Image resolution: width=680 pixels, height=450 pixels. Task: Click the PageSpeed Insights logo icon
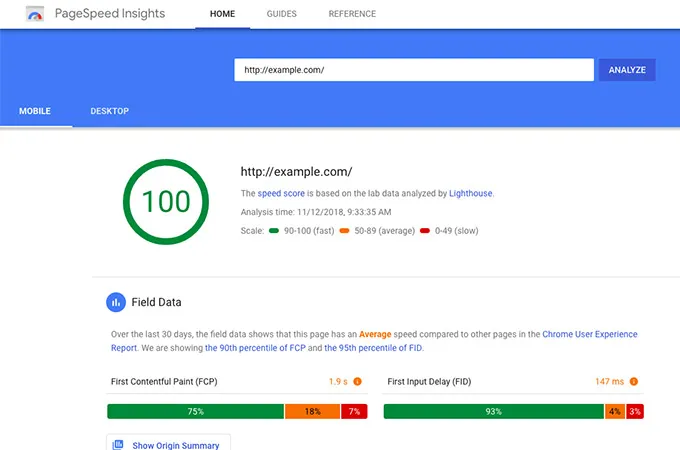(x=35, y=15)
